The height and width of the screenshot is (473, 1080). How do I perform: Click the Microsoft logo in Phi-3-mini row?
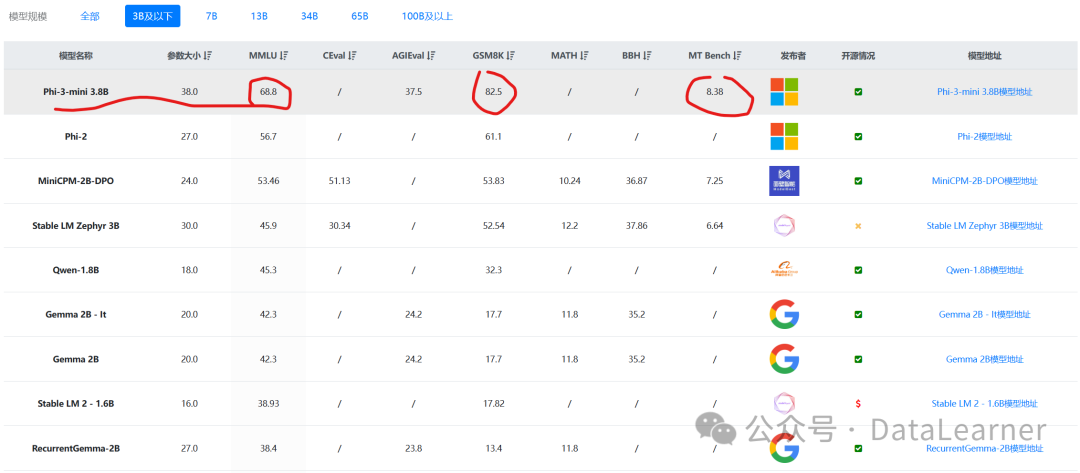click(784, 92)
